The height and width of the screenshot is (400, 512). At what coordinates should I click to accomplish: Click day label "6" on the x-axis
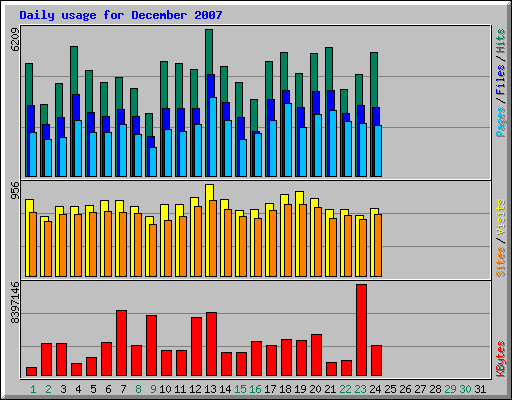[x=108, y=389]
